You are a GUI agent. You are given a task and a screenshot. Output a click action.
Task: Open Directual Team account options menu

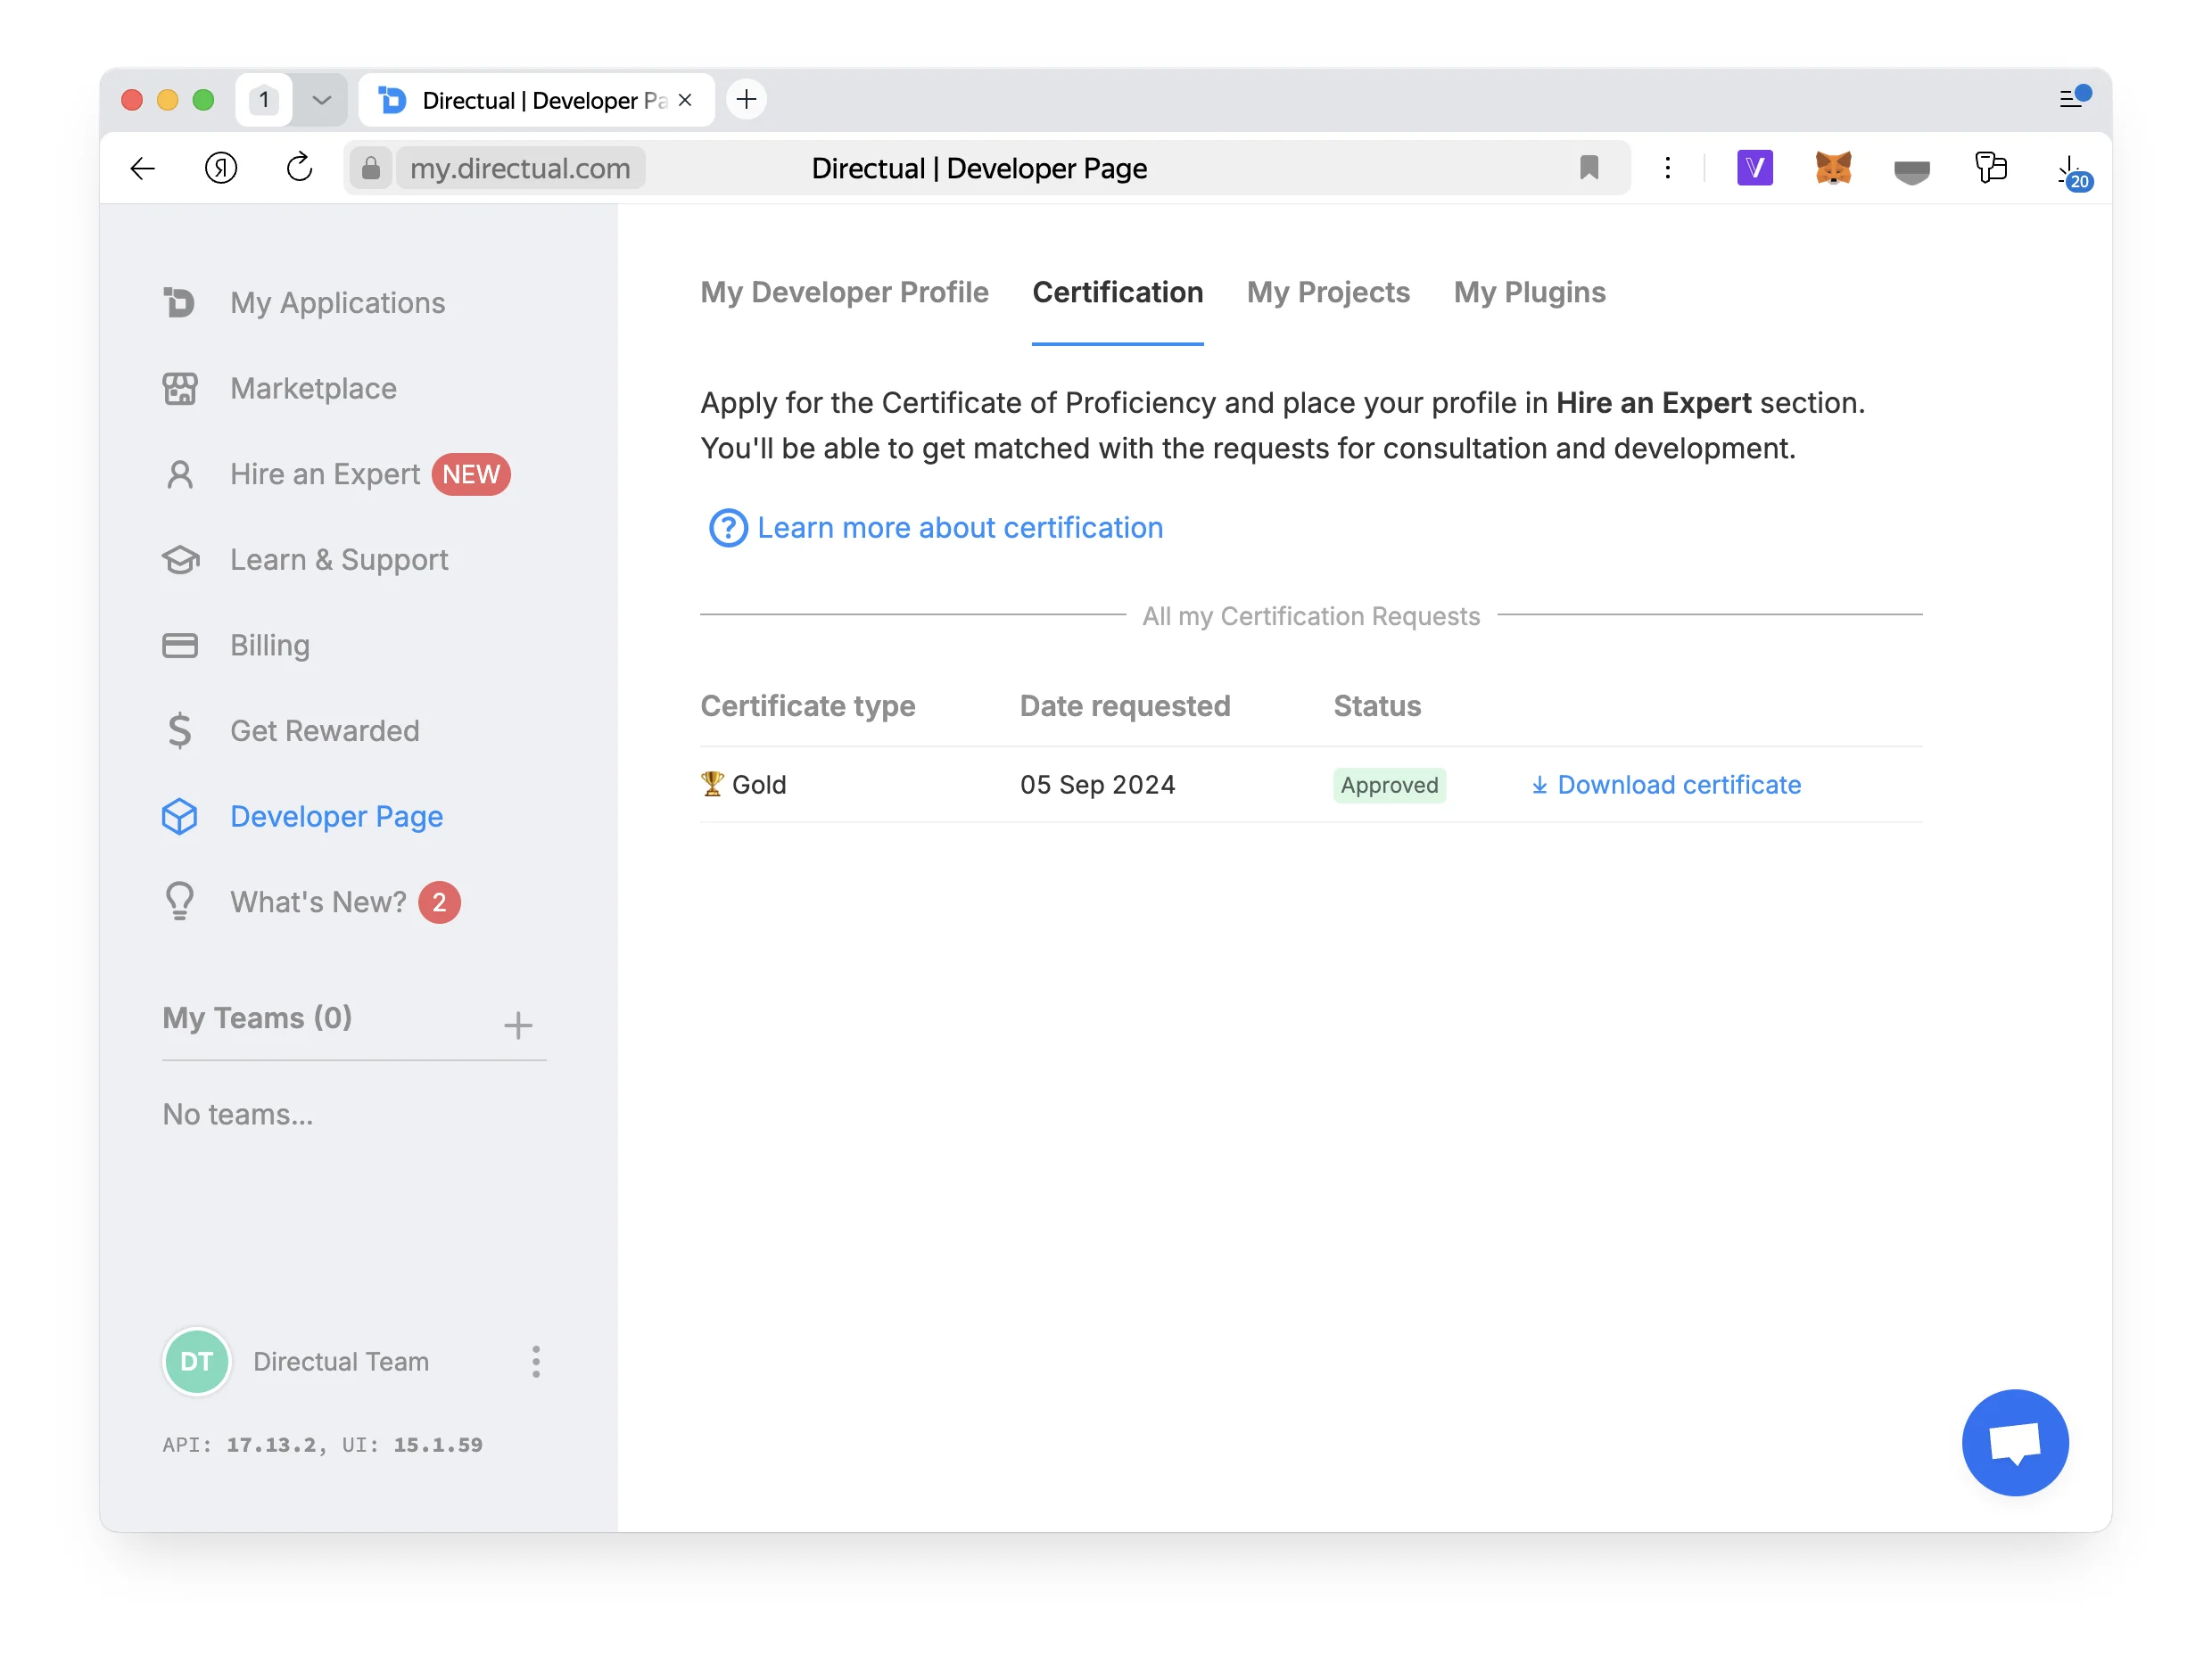(x=536, y=1361)
